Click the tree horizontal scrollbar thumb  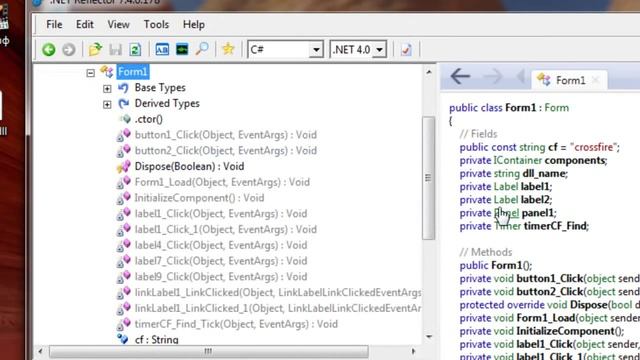(x=209, y=351)
